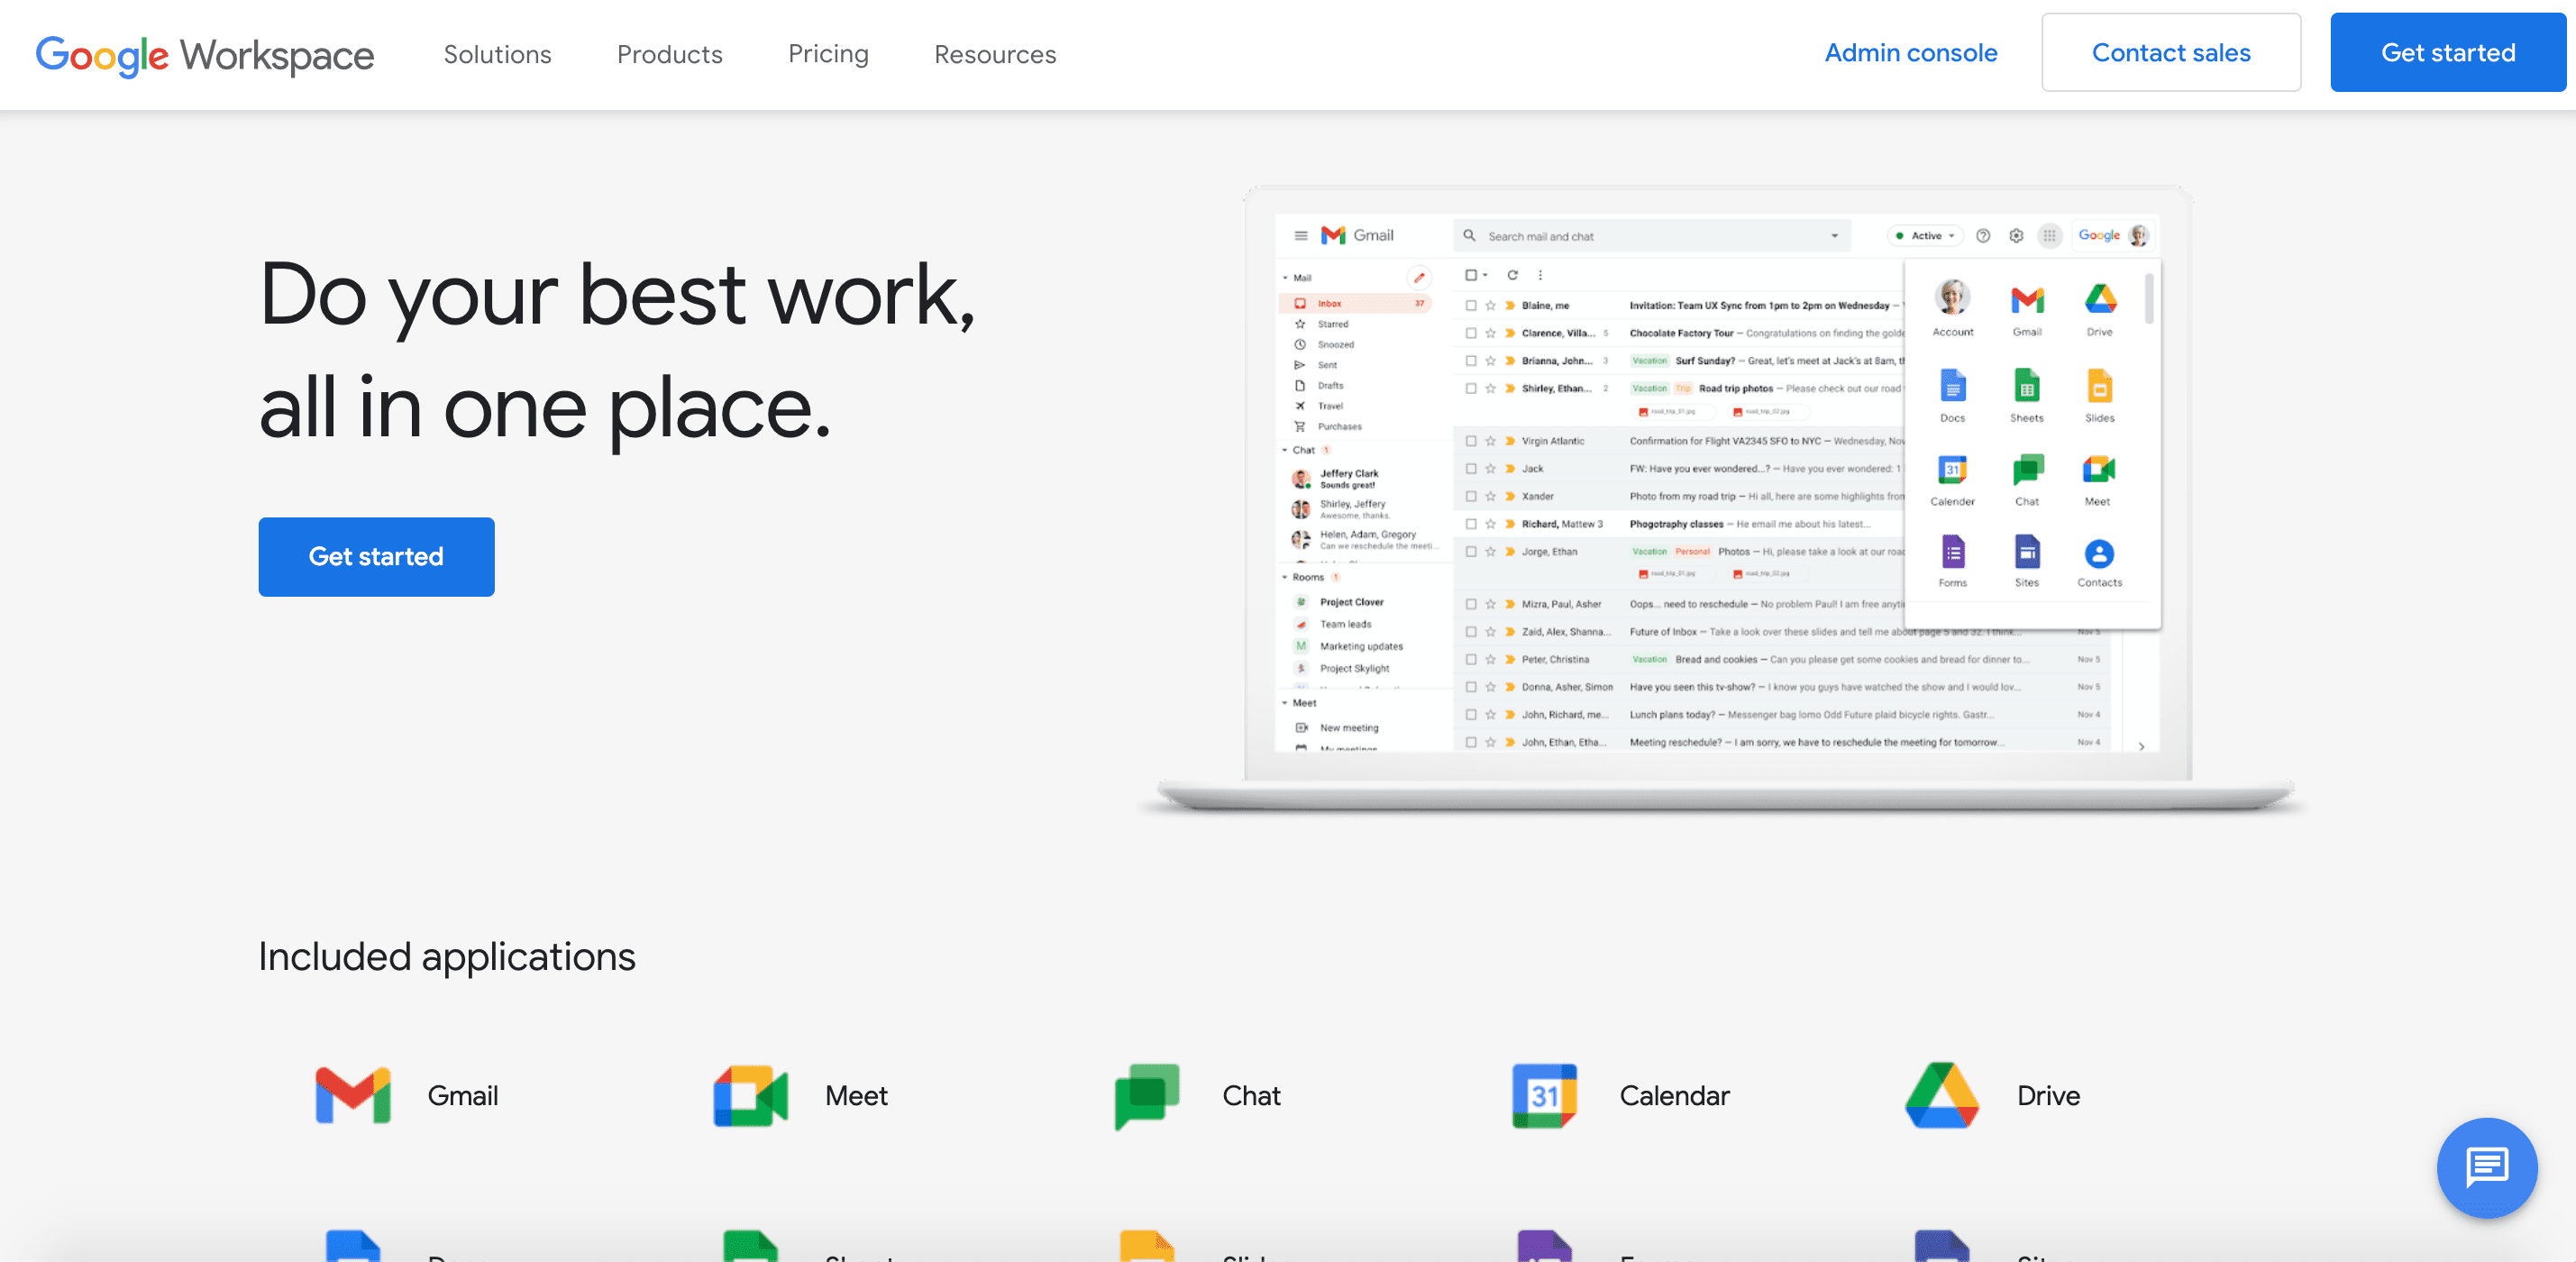Check the box for Clarence, Villa email
Screen dimensions: 2576x1262
coord(1471,333)
